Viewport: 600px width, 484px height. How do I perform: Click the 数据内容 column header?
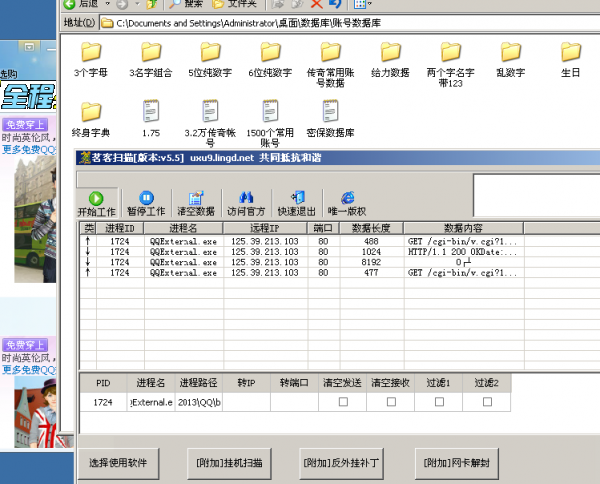click(463, 228)
